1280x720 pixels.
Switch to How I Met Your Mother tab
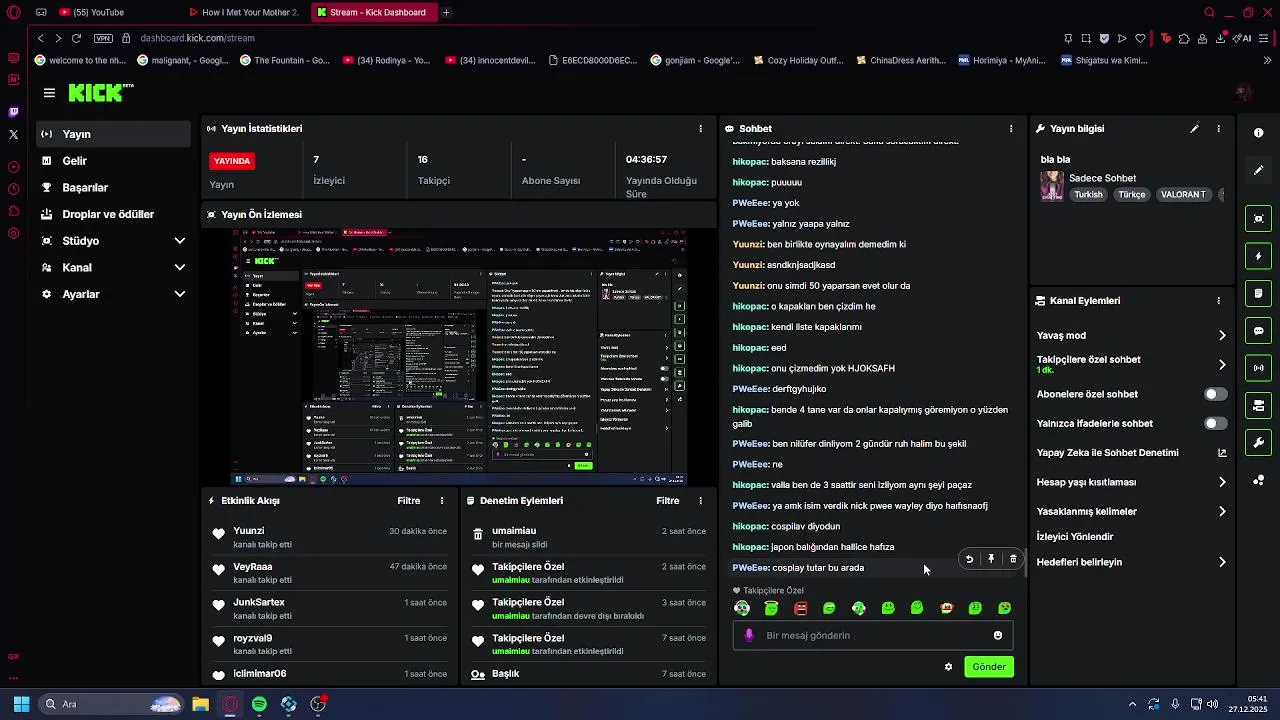click(x=245, y=12)
